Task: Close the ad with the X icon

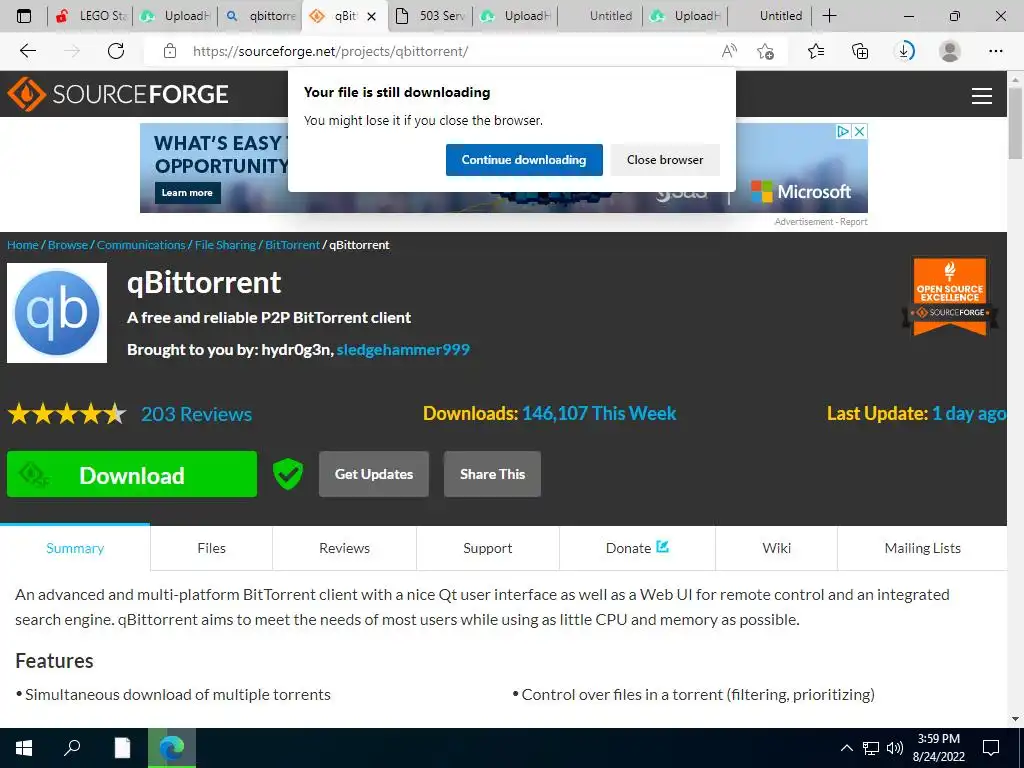Action: pos(860,131)
